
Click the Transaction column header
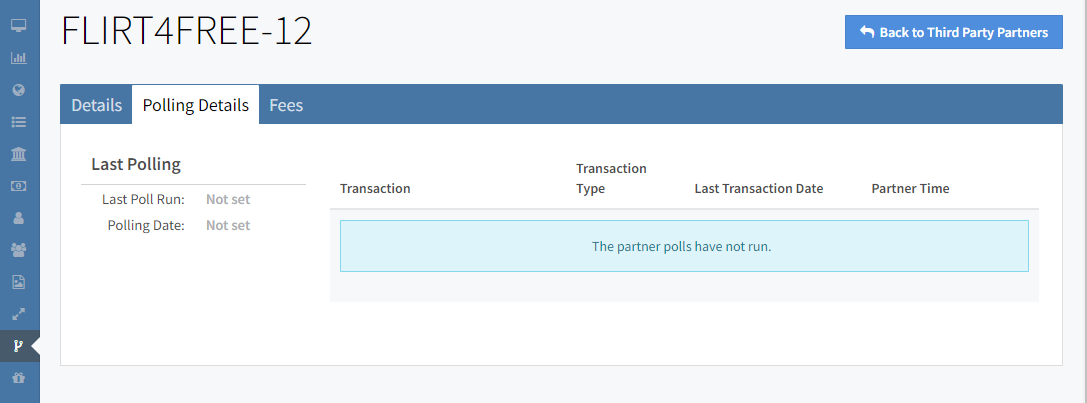(x=375, y=189)
